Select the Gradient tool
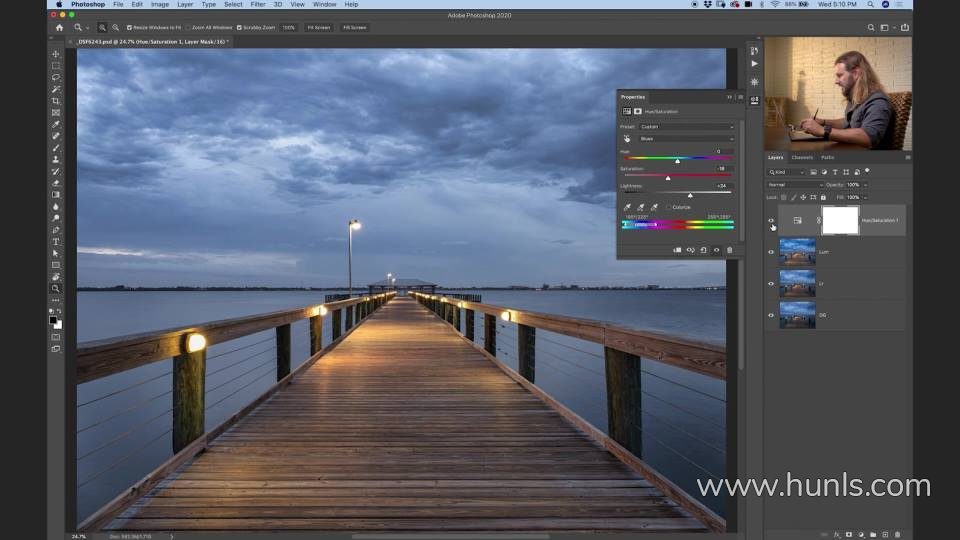This screenshot has width=960, height=540. (x=56, y=195)
